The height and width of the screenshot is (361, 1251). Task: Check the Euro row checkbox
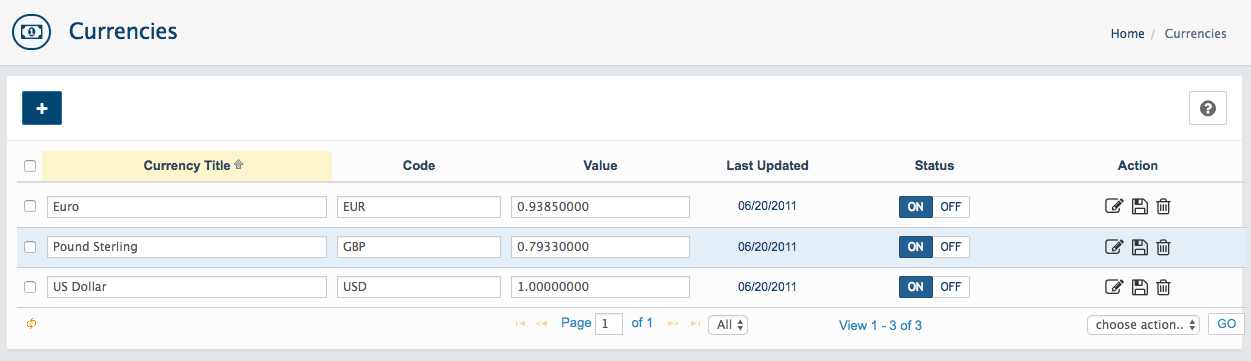click(30, 206)
